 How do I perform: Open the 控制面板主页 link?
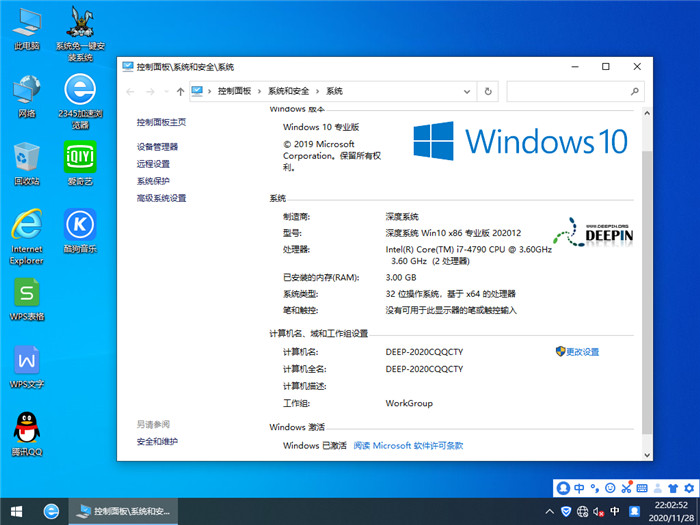pos(161,122)
